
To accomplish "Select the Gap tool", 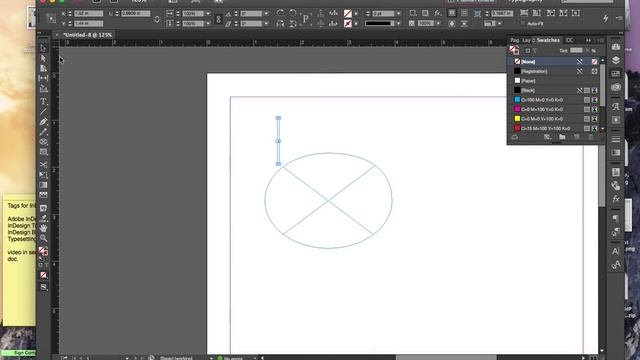I will 43,78.
